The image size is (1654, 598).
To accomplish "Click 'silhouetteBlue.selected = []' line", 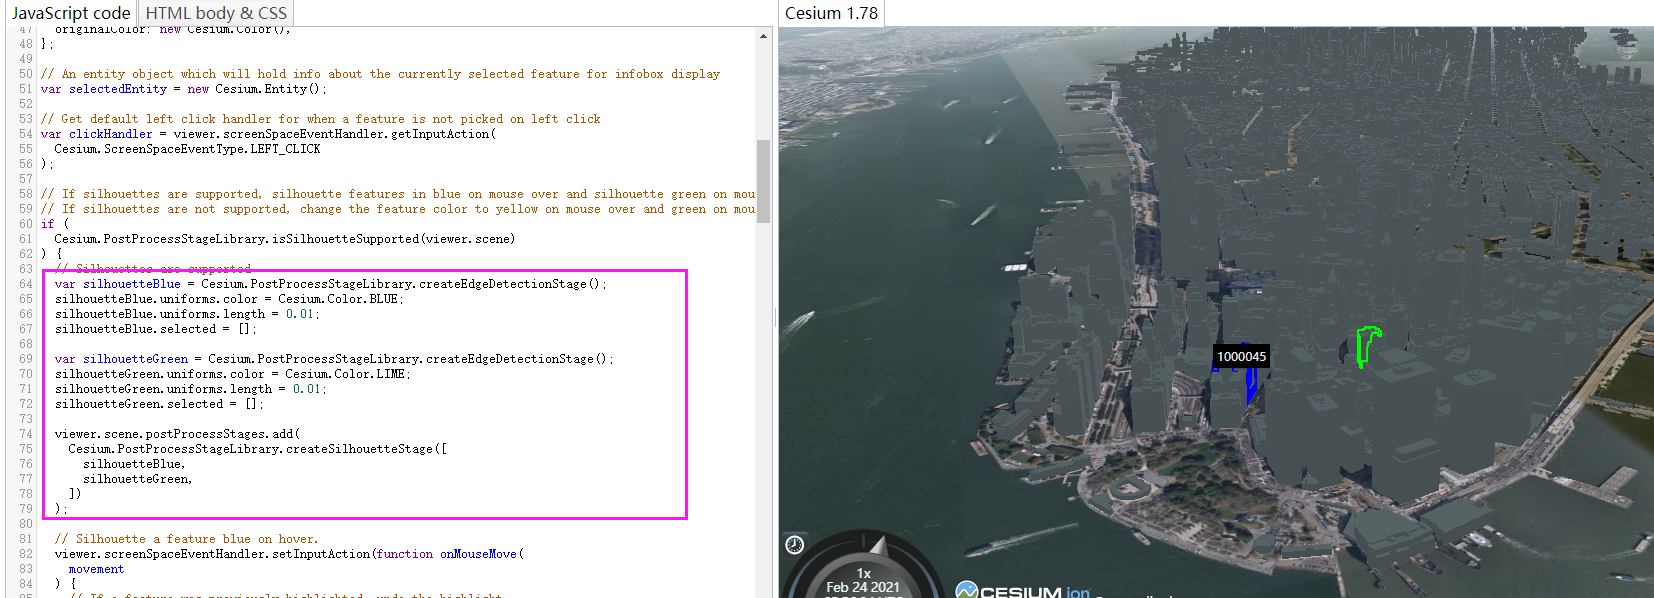I will (x=156, y=329).
